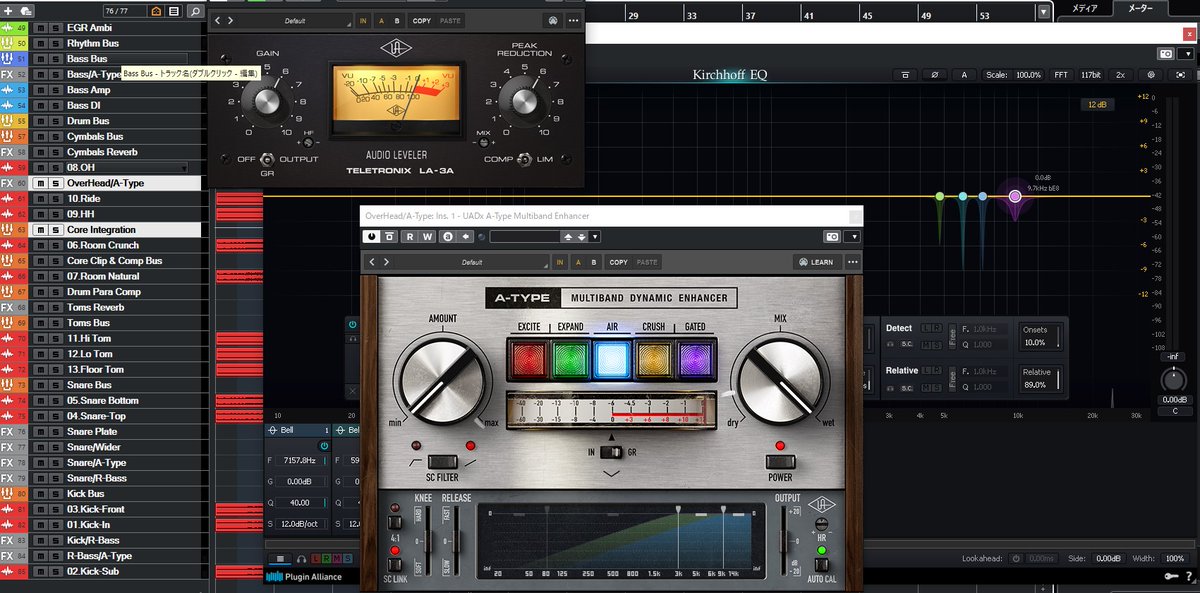Open LA-3A more options ellipsis
1200x593 pixels.
[x=572, y=20]
